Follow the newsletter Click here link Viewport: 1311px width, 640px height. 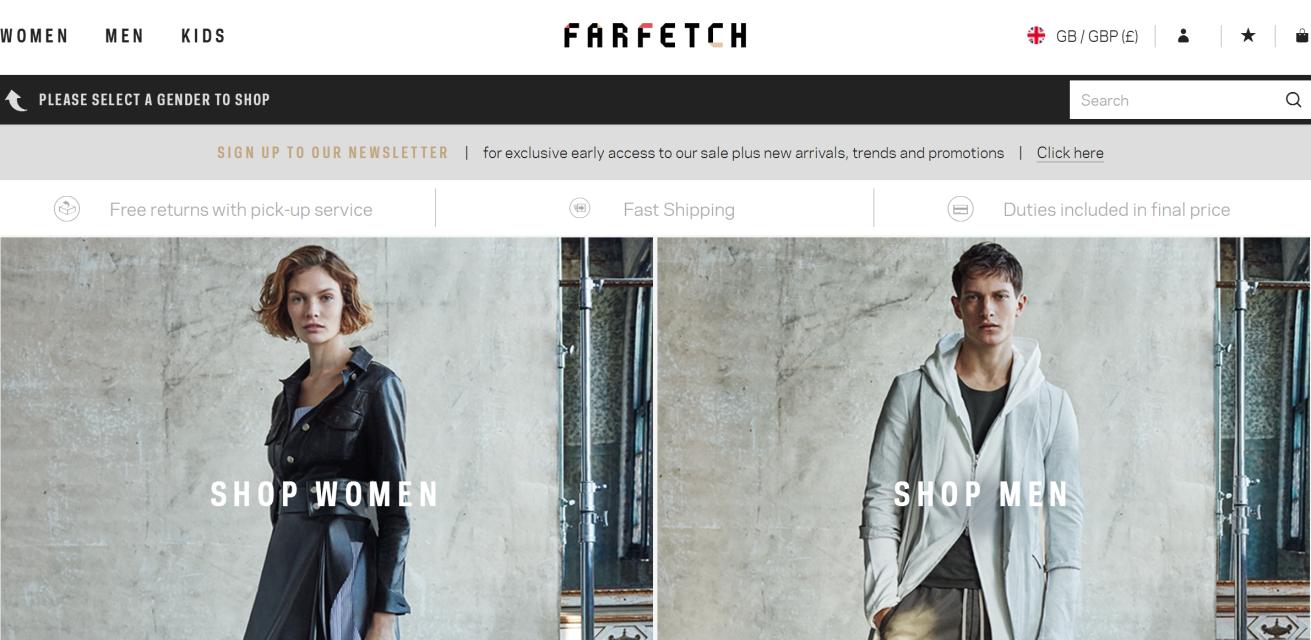click(x=1070, y=153)
